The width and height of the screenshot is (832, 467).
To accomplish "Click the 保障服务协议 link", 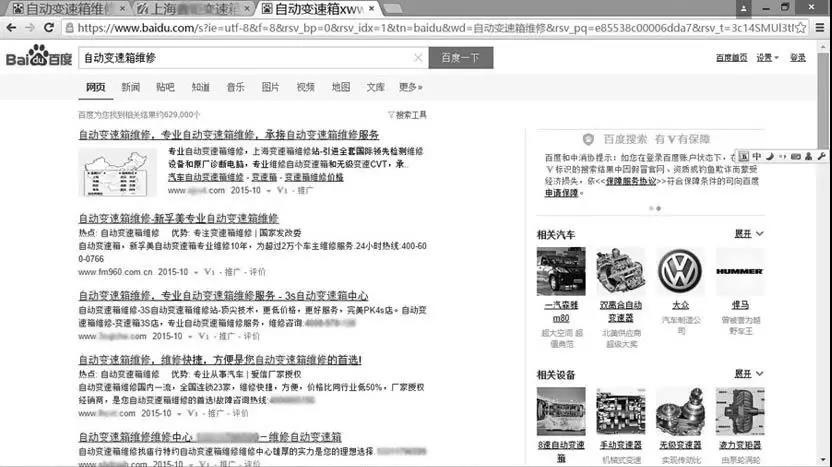I will pyautogui.click(x=631, y=181).
